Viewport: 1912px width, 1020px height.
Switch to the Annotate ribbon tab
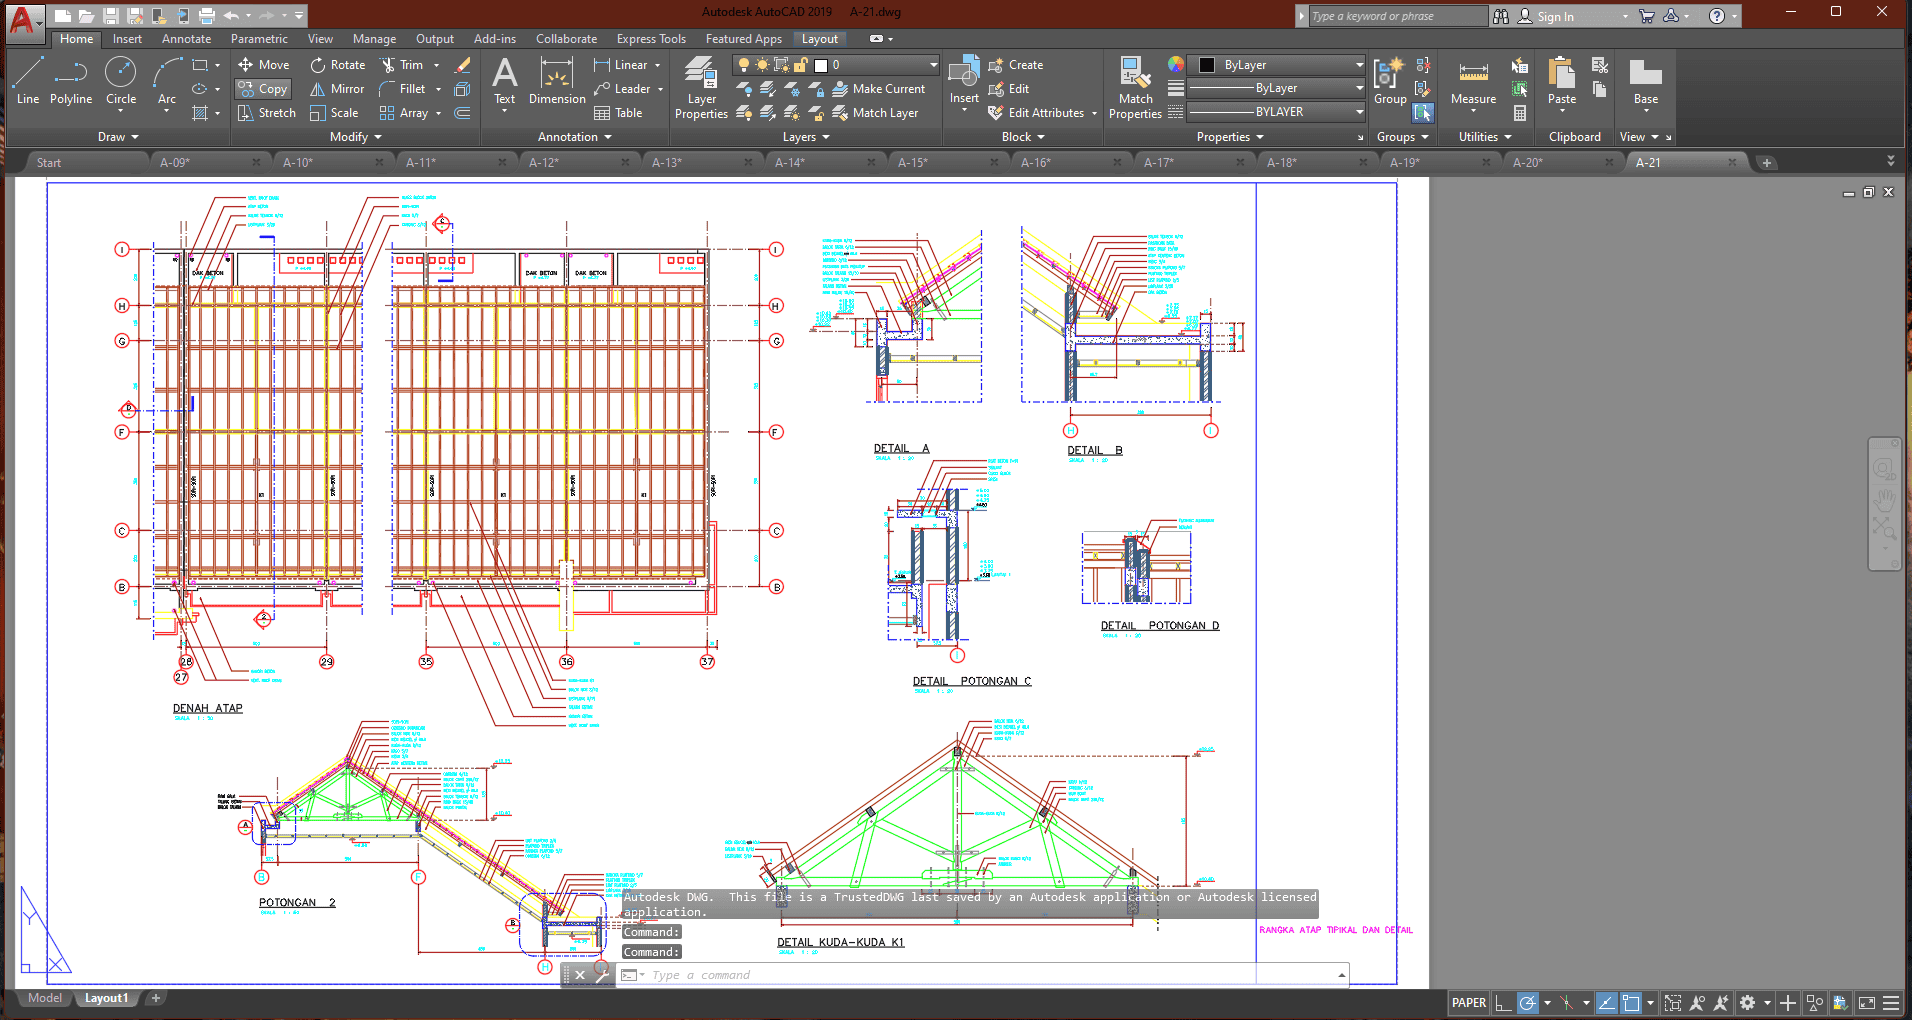tap(186, 39)
